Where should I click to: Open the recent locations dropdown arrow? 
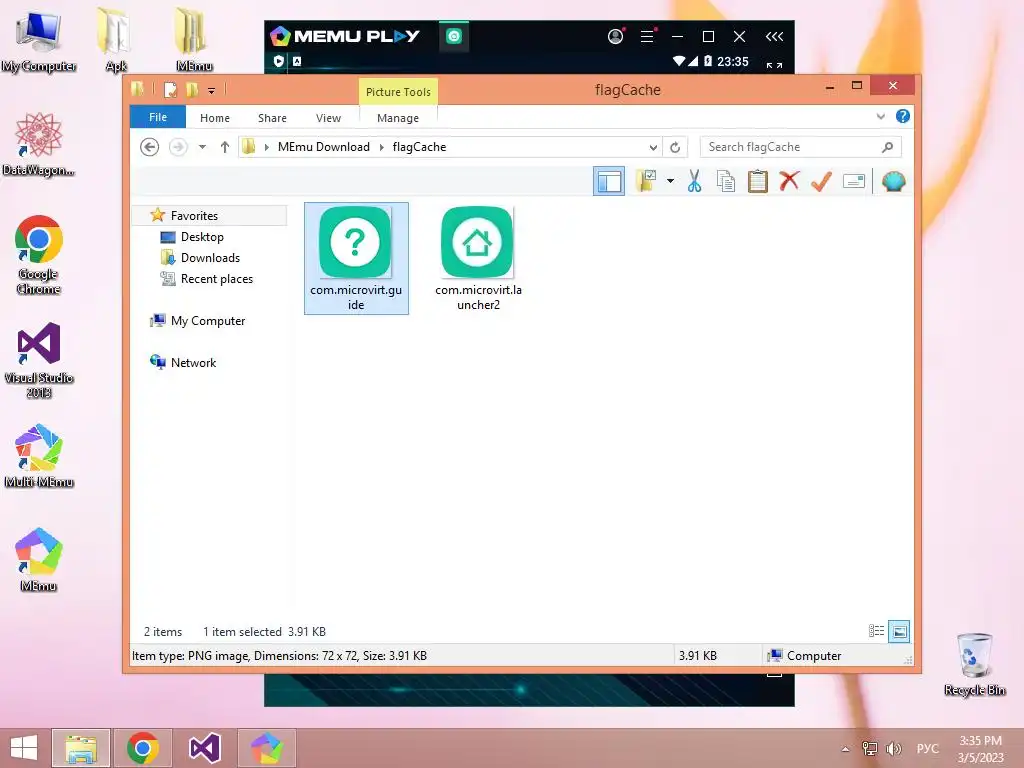202,147
